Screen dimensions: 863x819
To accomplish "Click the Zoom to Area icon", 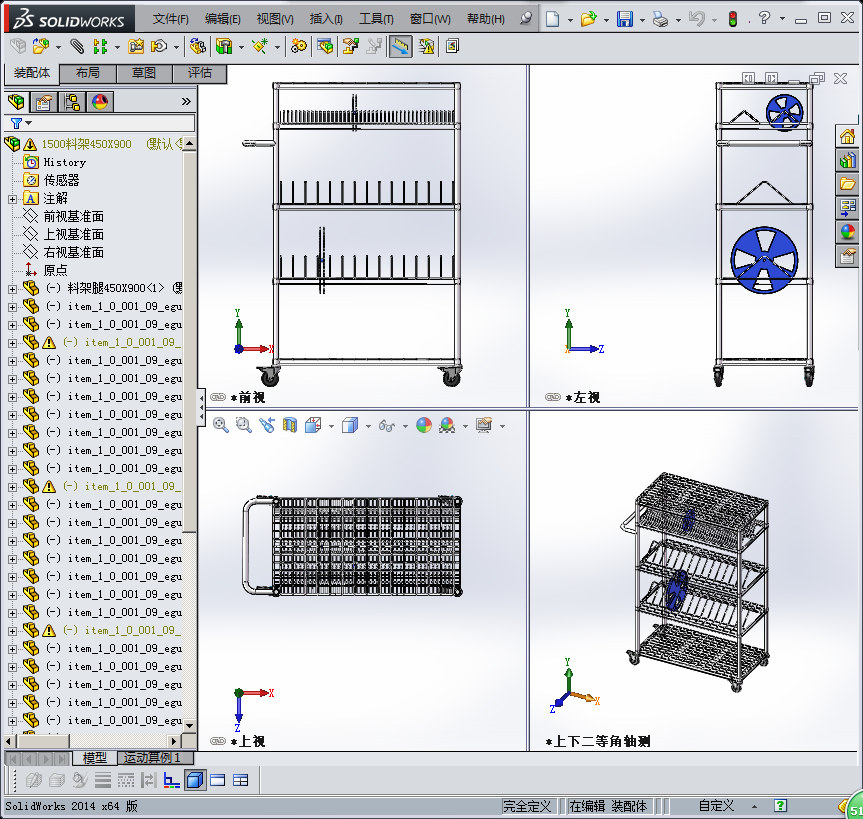I will 243,425.
